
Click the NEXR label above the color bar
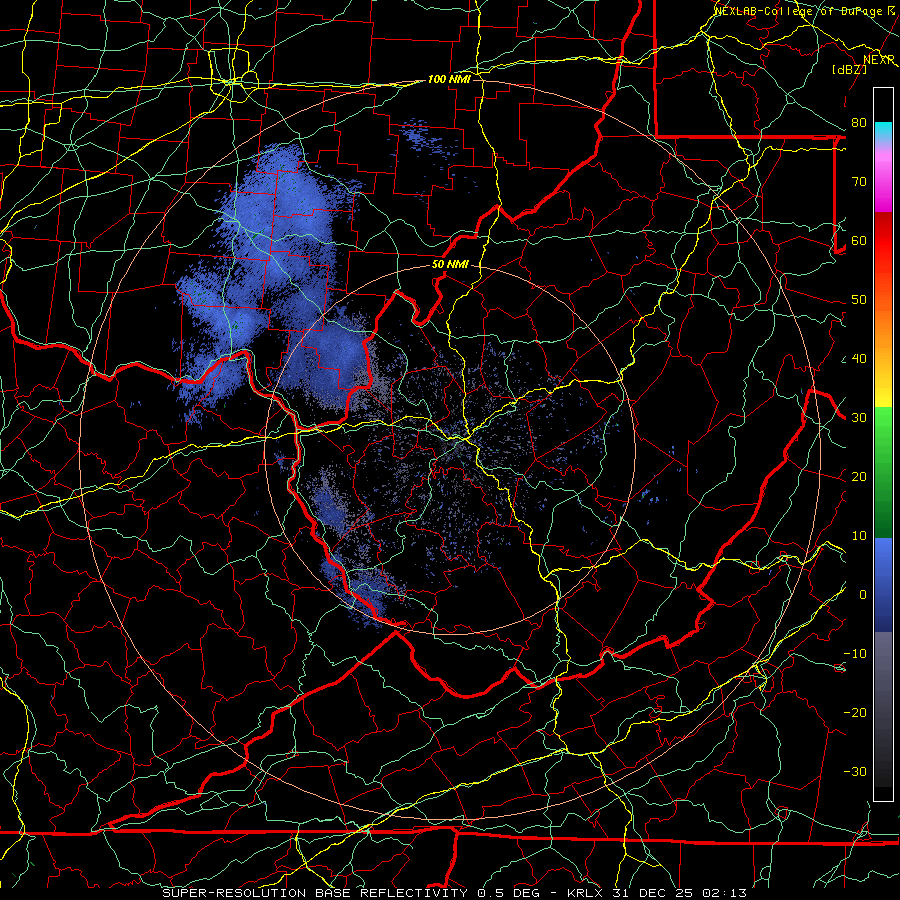click(x=879, y=60)
